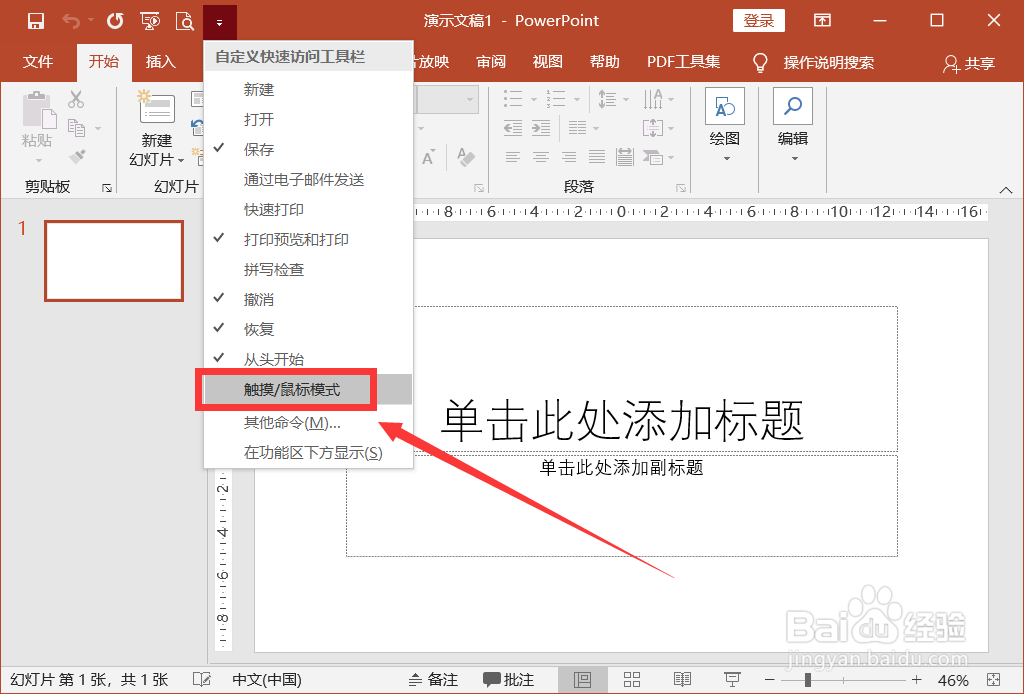
Task: Click the bullet list icon
Action: [x=513, y=99]
